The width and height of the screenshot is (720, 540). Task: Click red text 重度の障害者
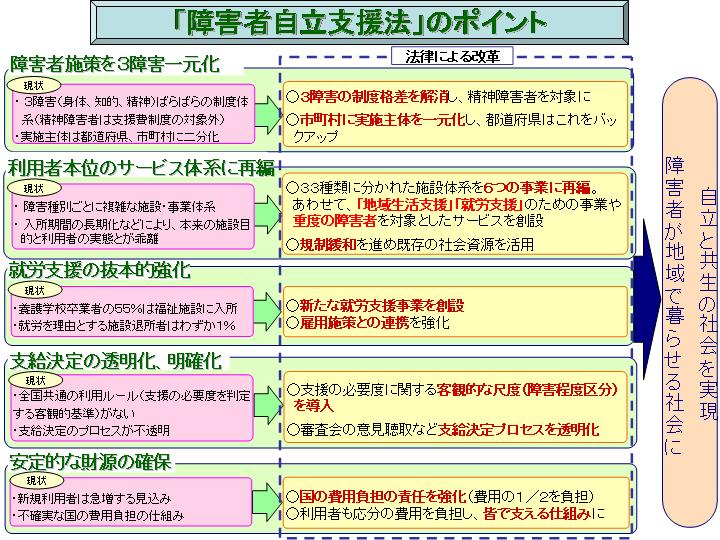pos(334,221)
